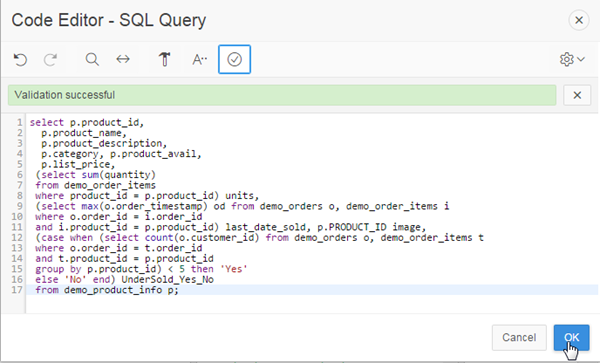Click line 13 'where o.order_id = t.order_id'
Viewport: 600px width, 363px height.
tap(119, 248)
